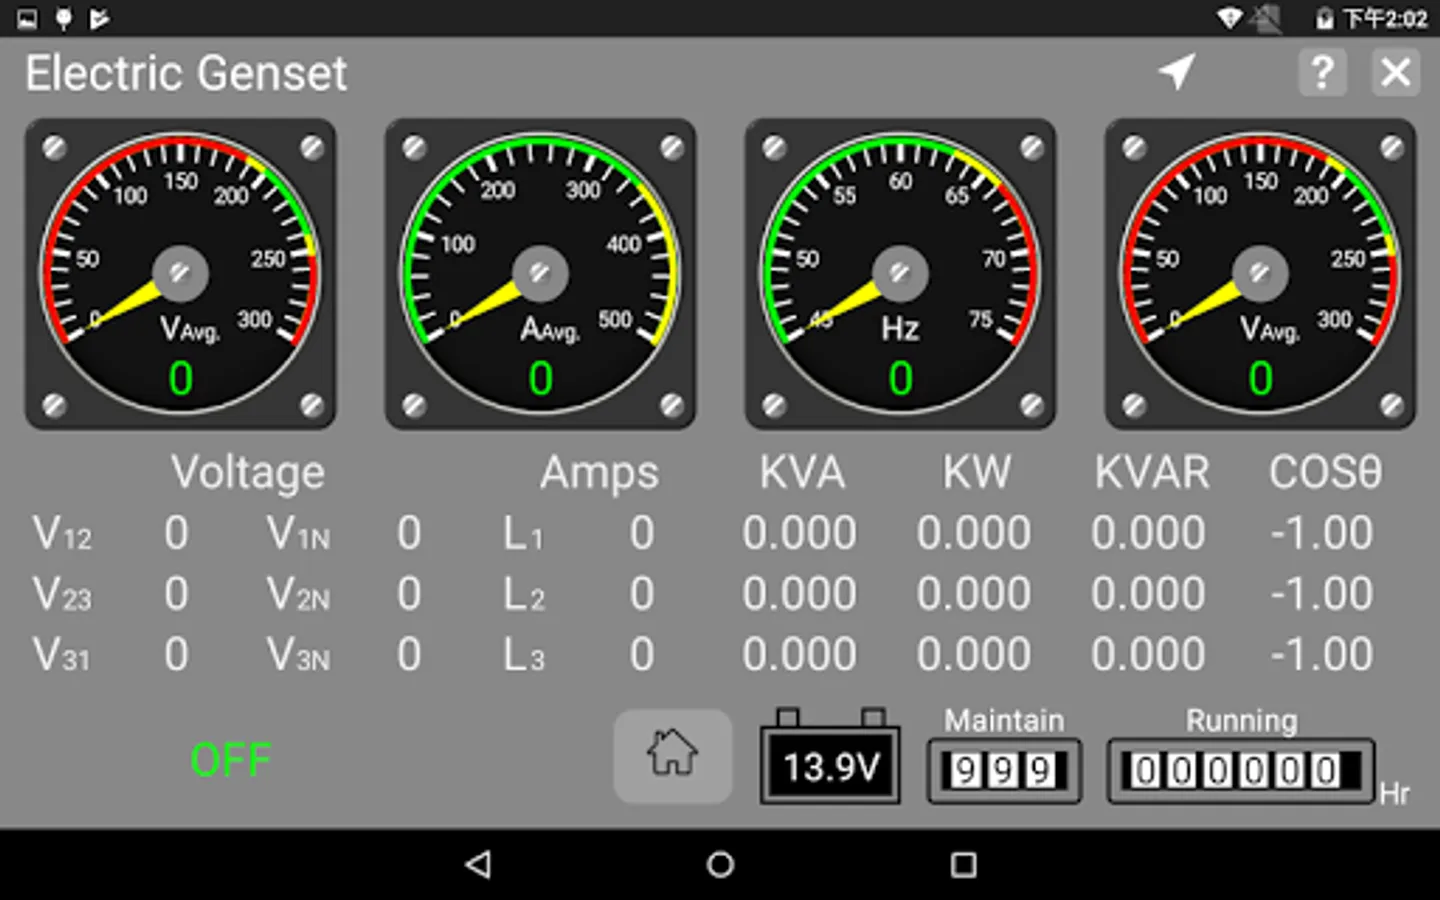Click the V2N label

[298, 595]
